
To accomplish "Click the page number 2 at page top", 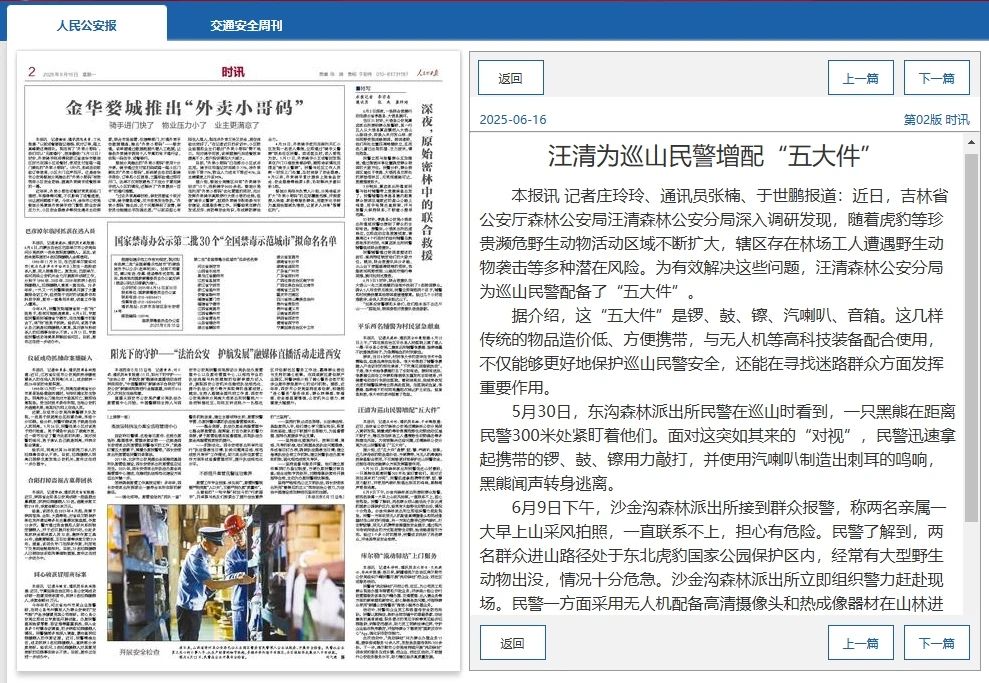I will point(32,72).
